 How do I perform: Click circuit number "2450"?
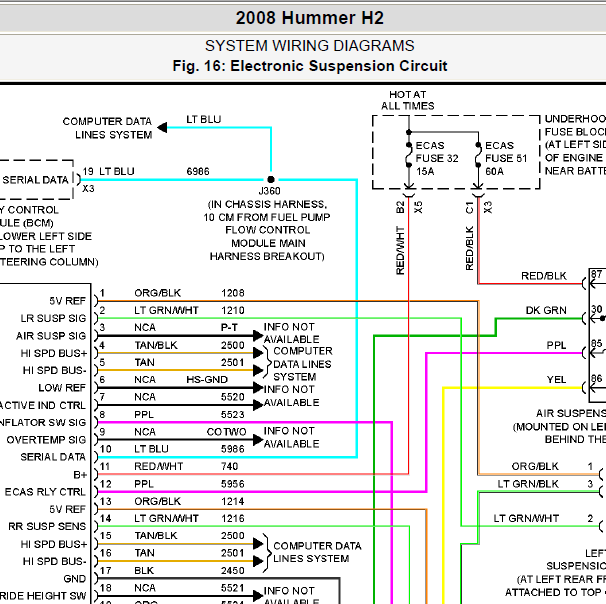click(233, 570)
